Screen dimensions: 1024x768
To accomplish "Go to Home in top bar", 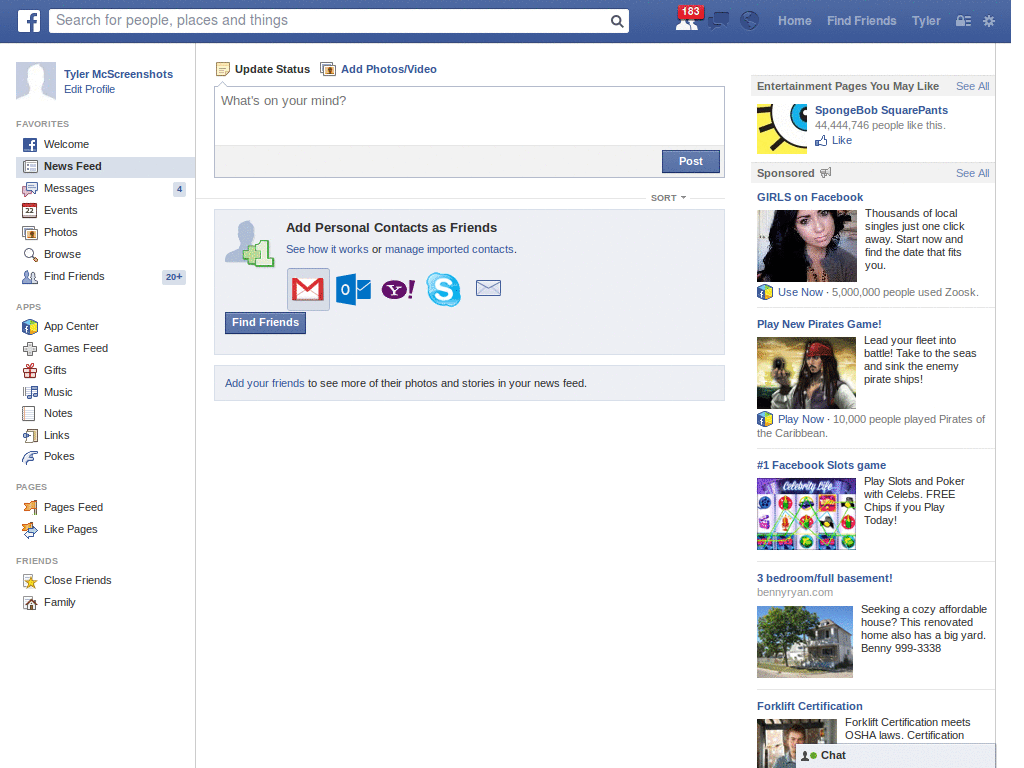I will 794,21.
